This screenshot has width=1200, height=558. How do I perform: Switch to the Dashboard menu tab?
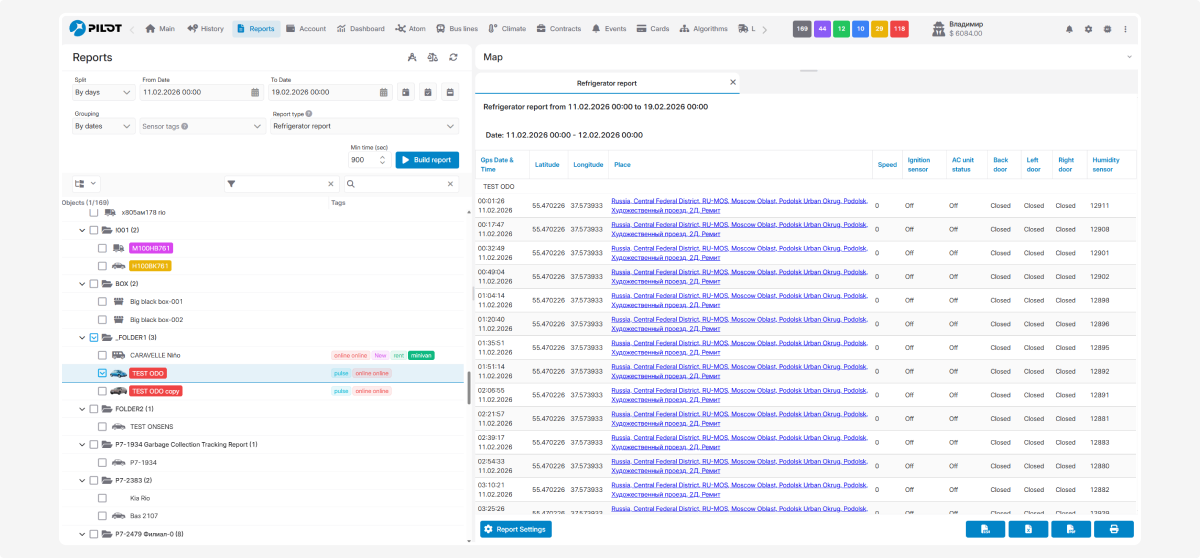361,29
